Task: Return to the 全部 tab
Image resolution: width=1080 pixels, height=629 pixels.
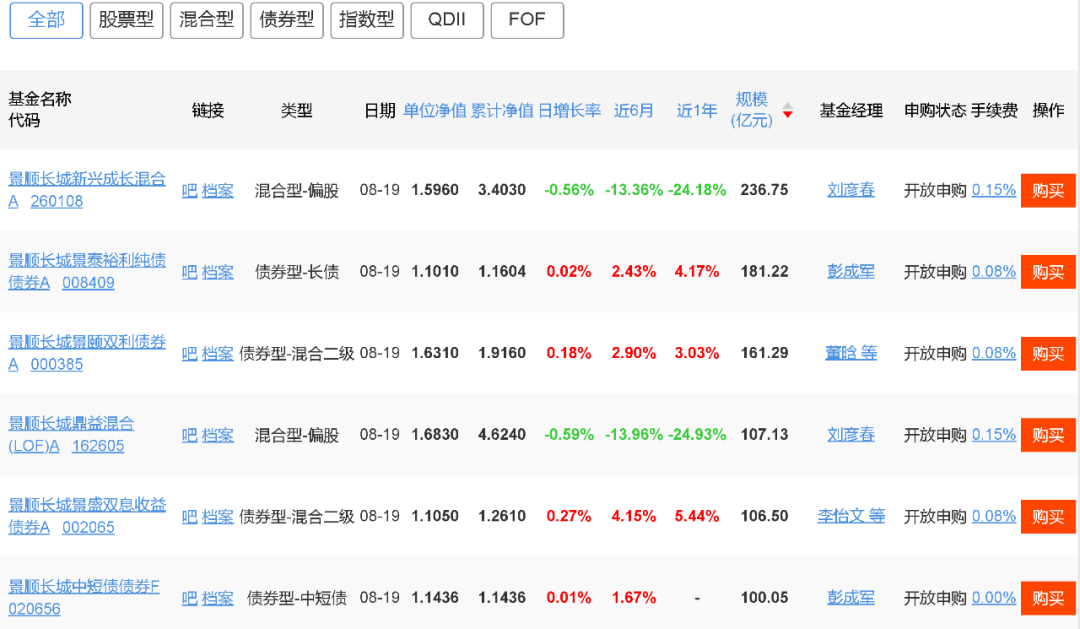Action: tap(45, 20)
